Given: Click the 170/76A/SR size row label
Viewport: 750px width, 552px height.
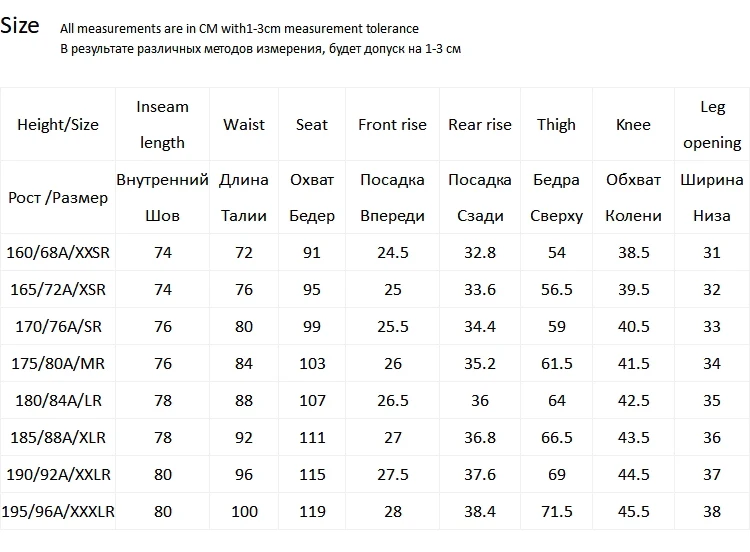Looking at the screenshot, I should pos(58,326).
